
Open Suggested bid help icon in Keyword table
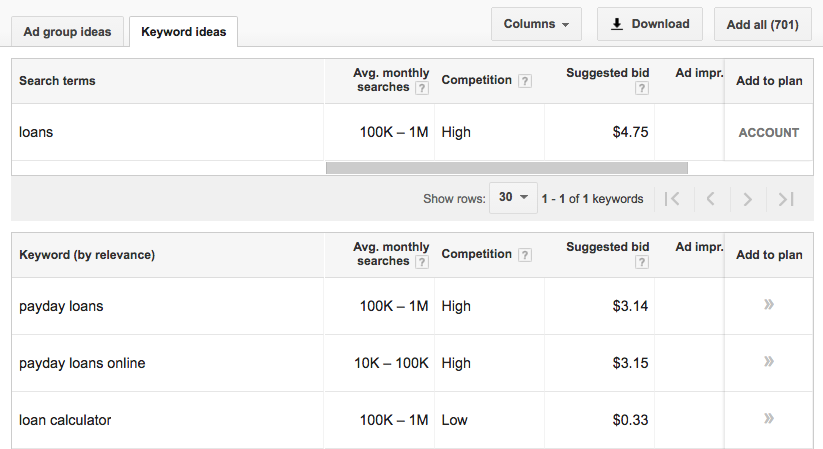pos(641,262)
